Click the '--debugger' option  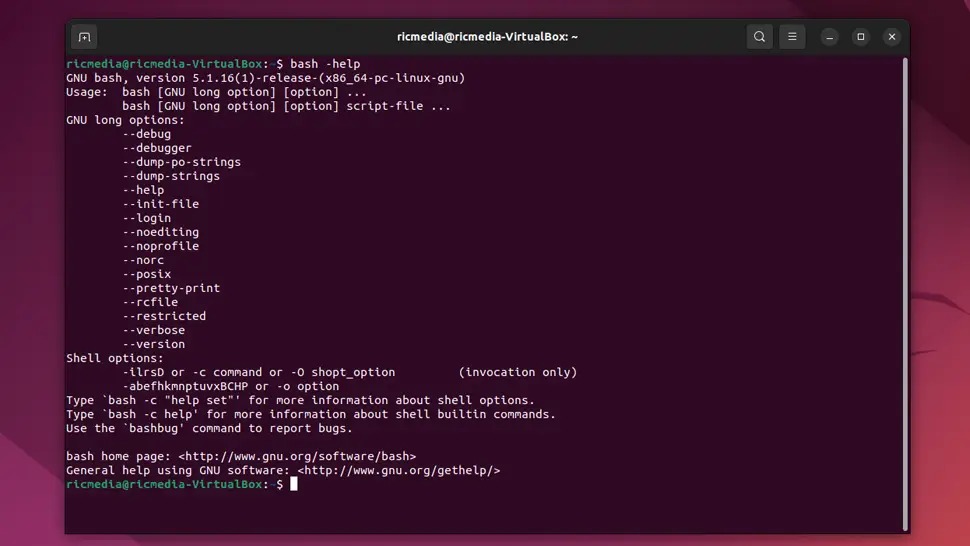[x=157, y=148]
